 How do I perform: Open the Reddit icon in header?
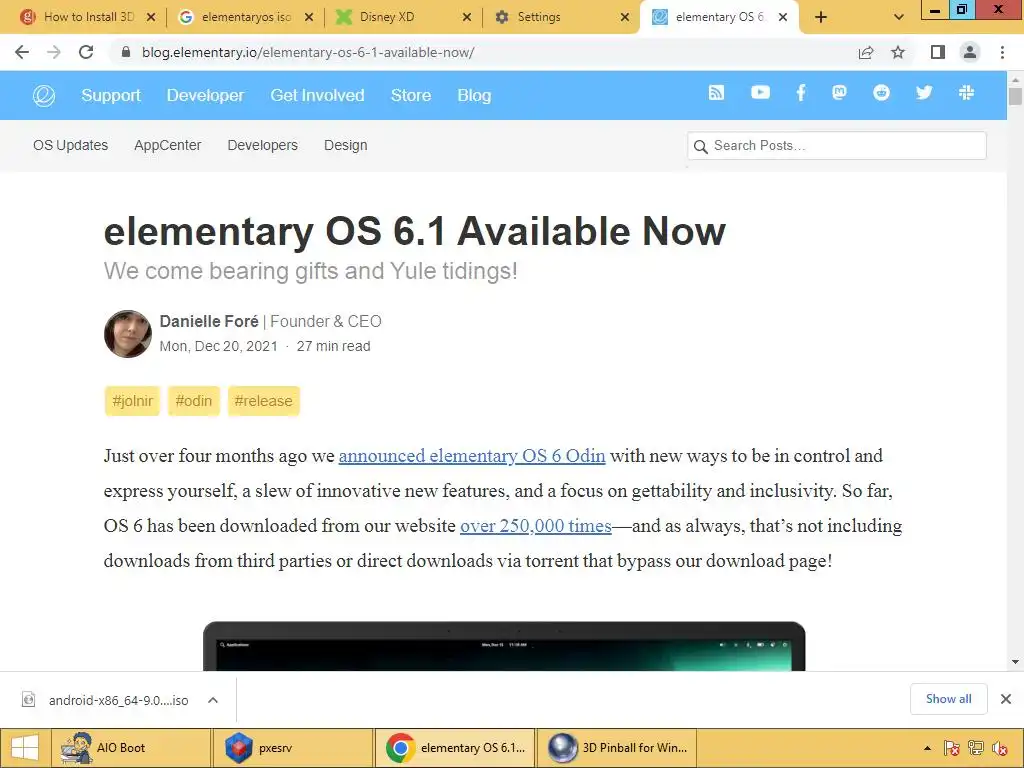(882, 93)
